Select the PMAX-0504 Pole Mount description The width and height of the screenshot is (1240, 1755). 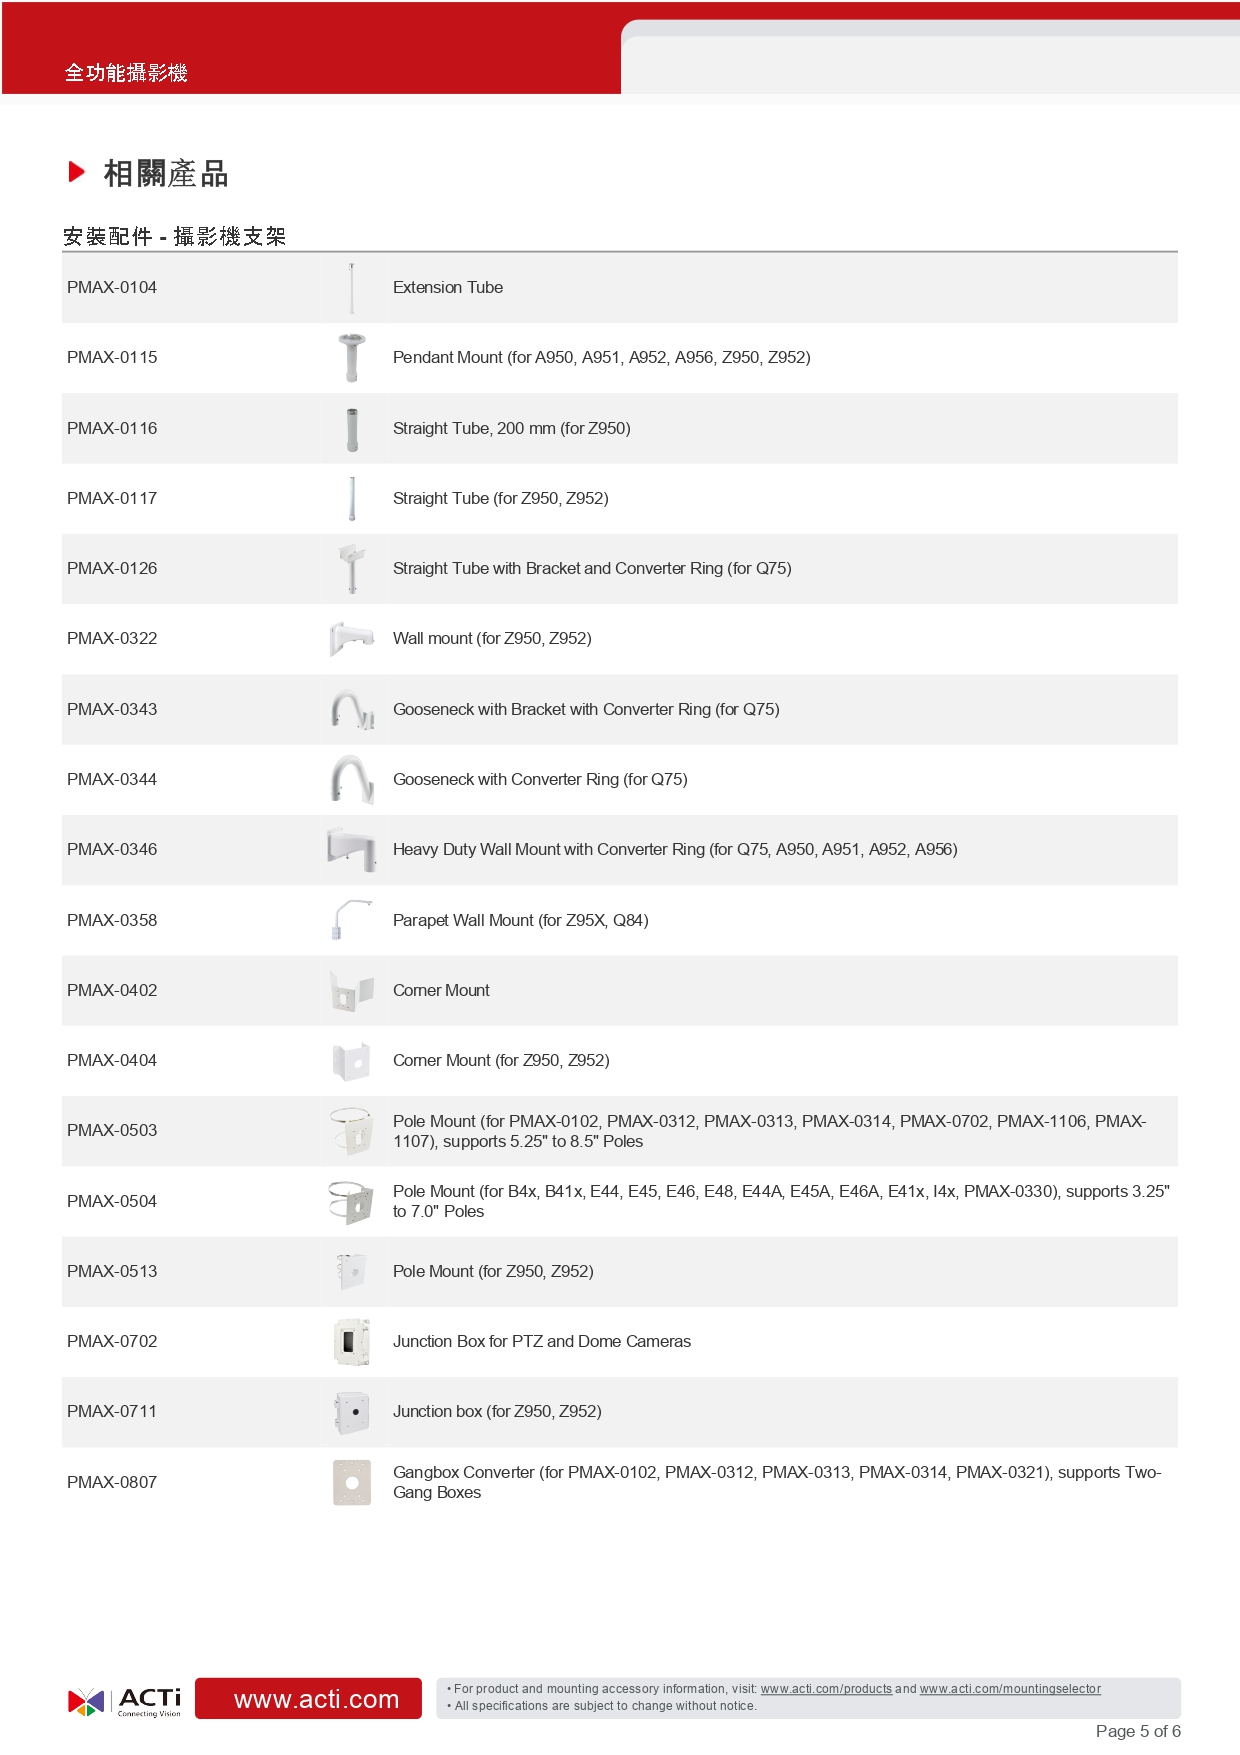click(x=781, y=1201)
